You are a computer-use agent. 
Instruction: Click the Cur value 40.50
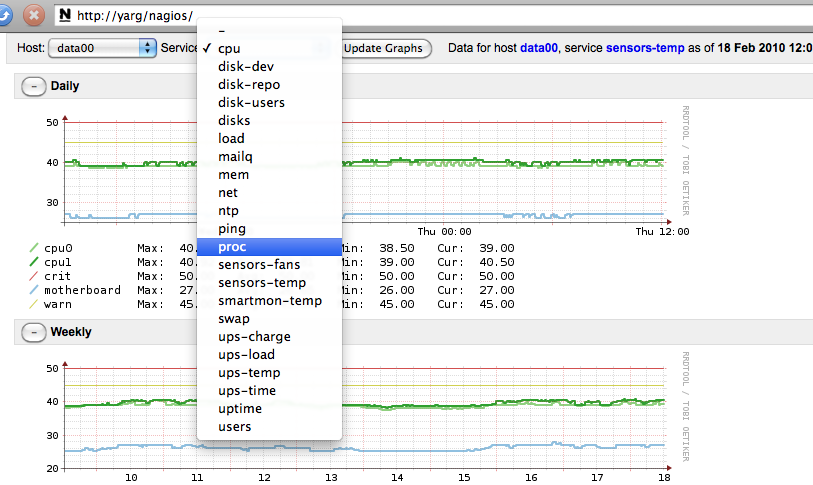tap(497, 262)
